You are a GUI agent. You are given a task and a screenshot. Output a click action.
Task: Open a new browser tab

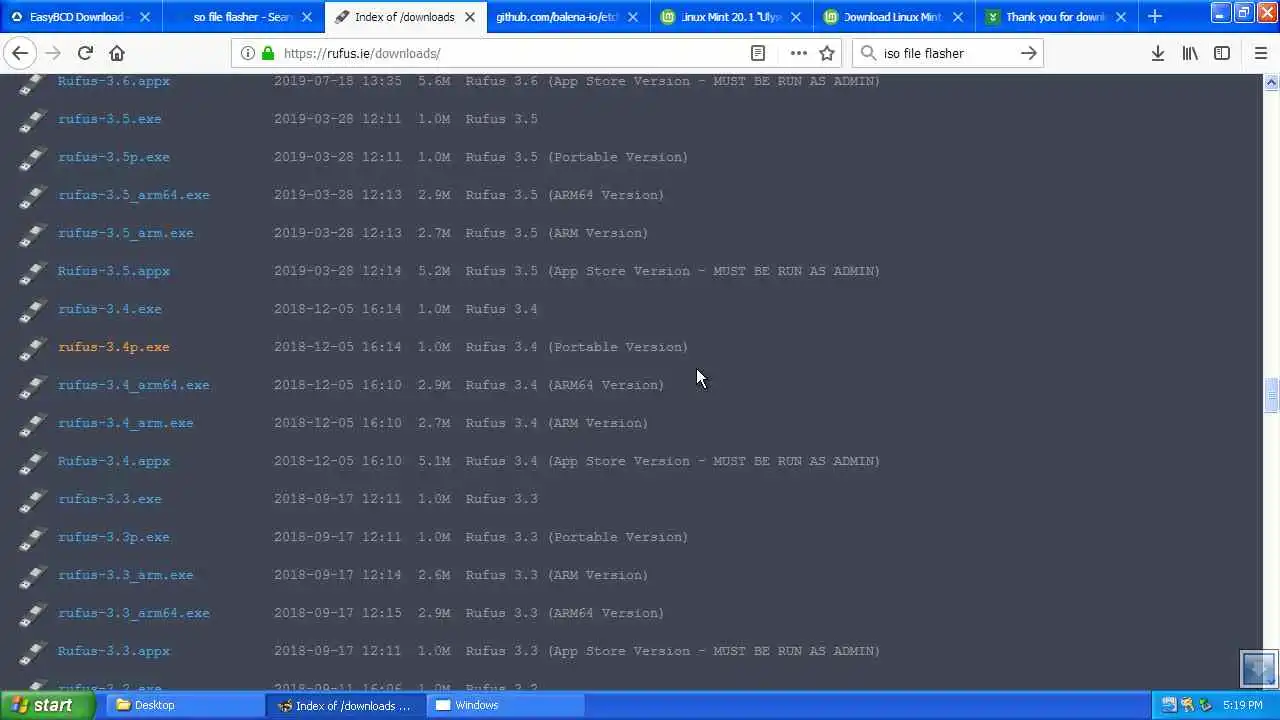click(1155, 16)
